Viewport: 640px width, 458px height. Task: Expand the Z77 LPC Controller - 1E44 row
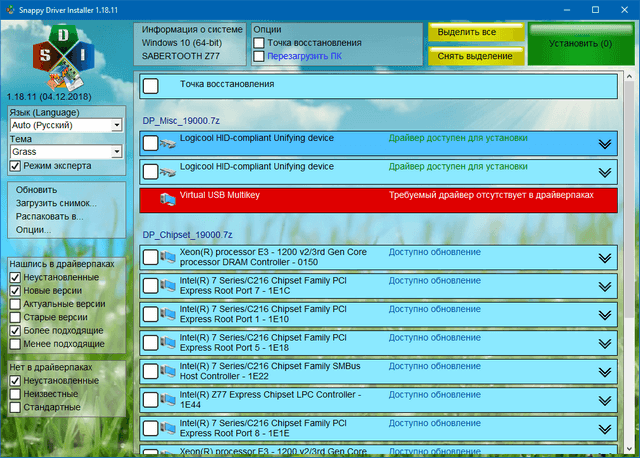click(x=604, y=401)
